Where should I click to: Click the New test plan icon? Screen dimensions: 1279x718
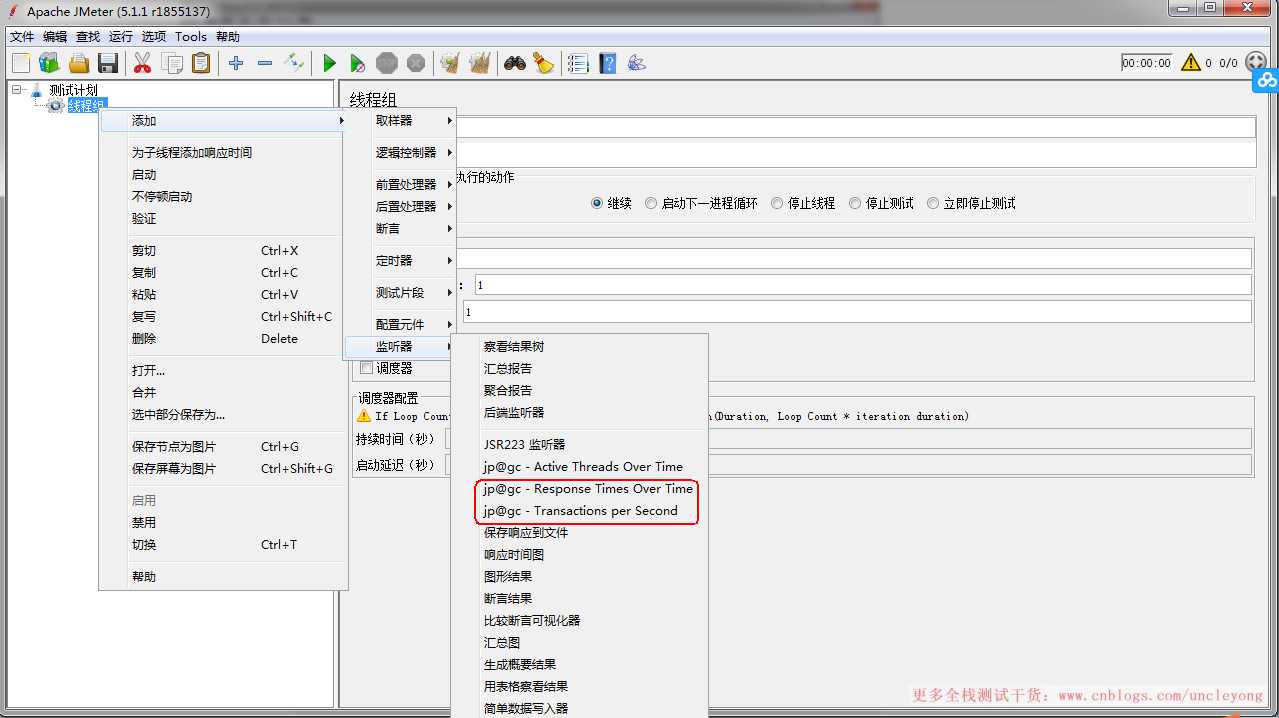click(x=20, y=63)
